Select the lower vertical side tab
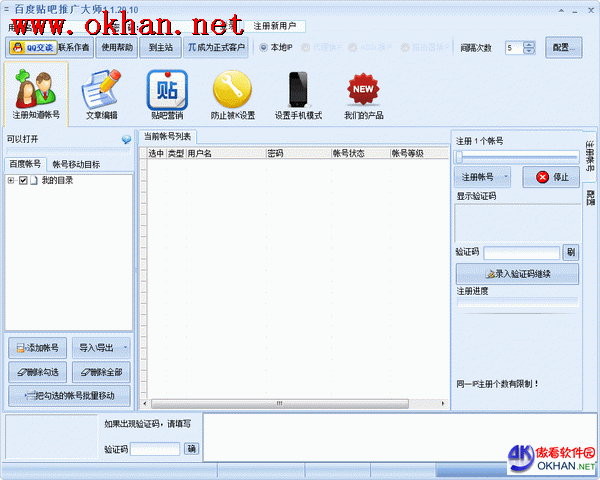Viewport: 600px width, 480px height. pos(590,197)
